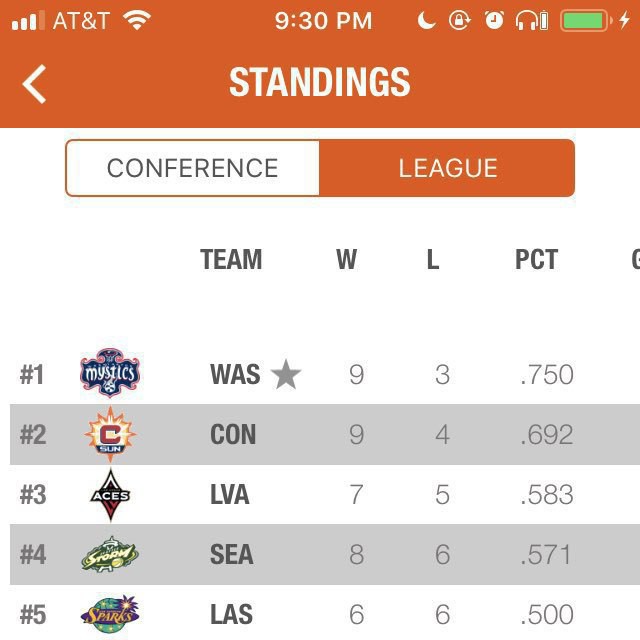Tap the Las Vegas Aces logo
This screenshot has height=640, width=640.
pyautogui.click(x=110, y=494)
